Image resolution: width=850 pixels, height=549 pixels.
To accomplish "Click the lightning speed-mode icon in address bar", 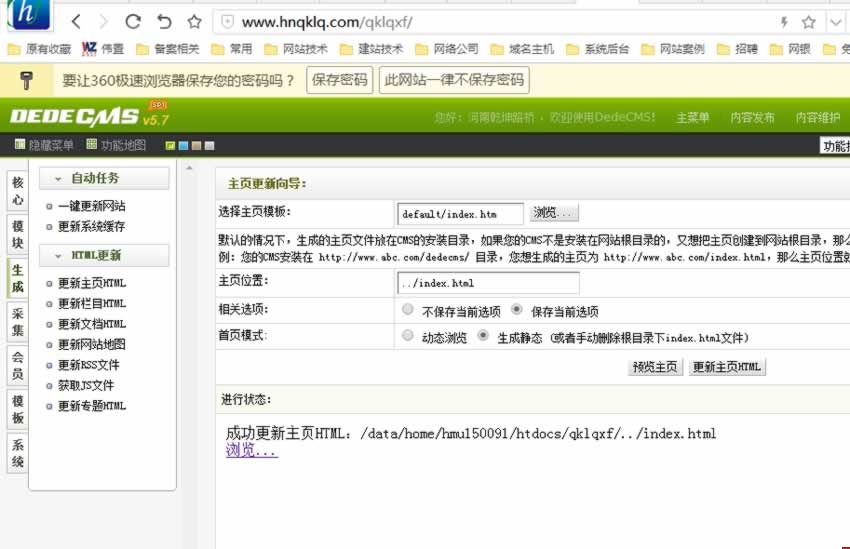I will click(x=783, y=21).
